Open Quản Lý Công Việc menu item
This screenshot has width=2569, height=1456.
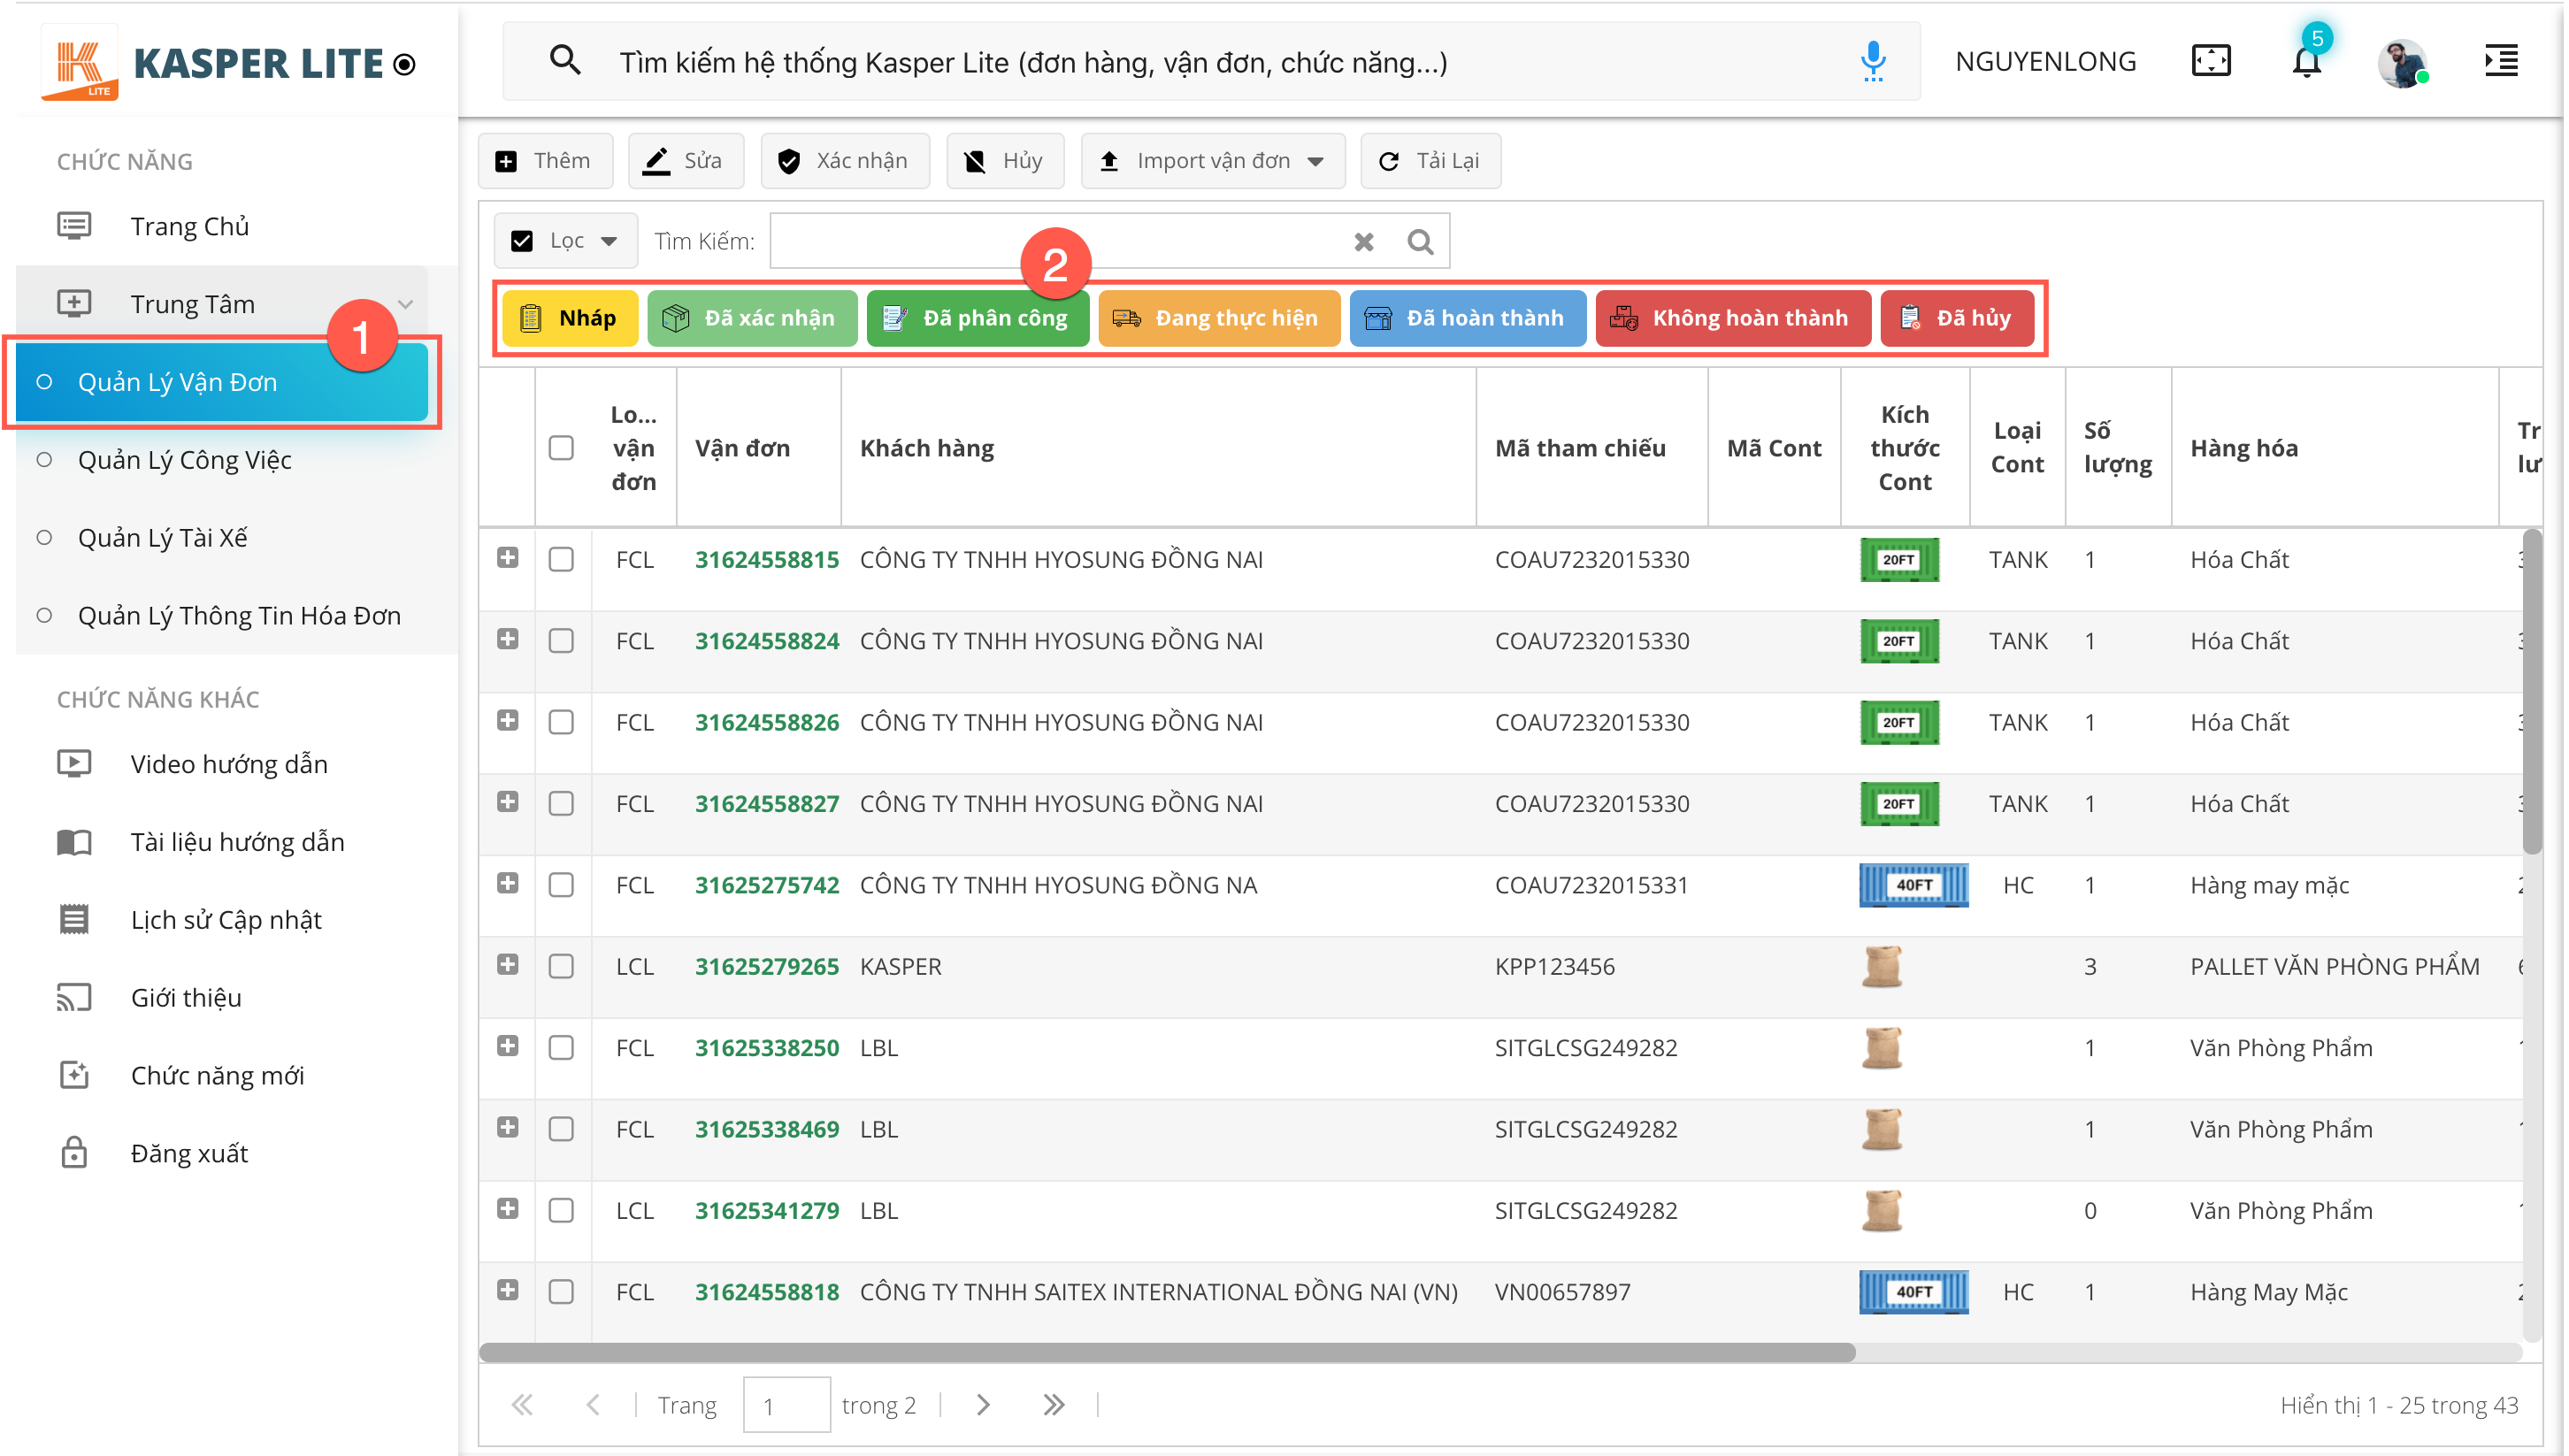point(185,460)
